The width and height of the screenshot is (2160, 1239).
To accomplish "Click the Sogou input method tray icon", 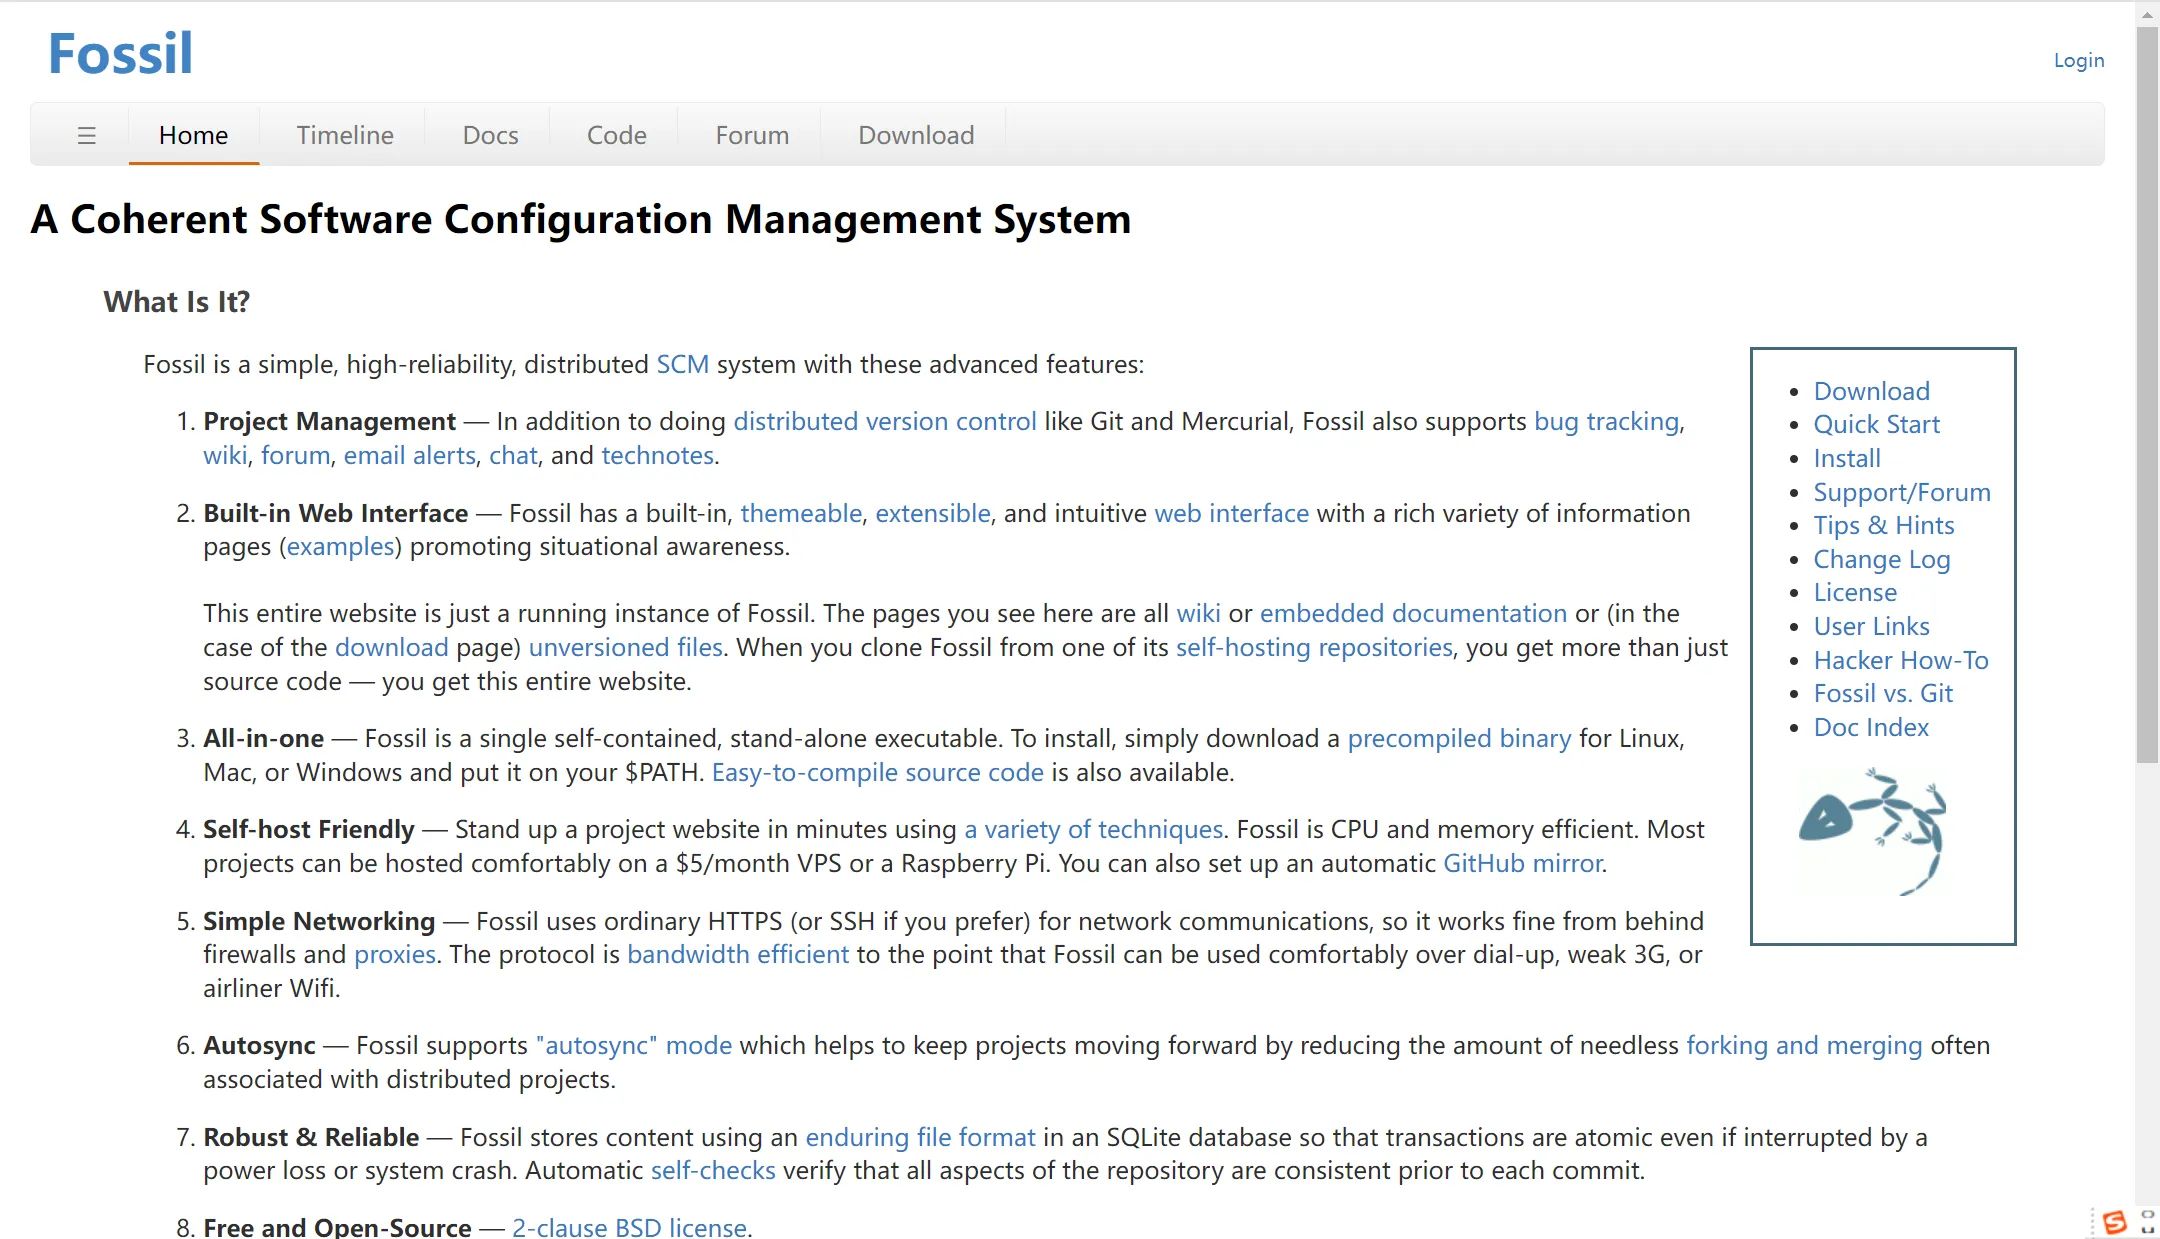I will pos(2114,1222).
